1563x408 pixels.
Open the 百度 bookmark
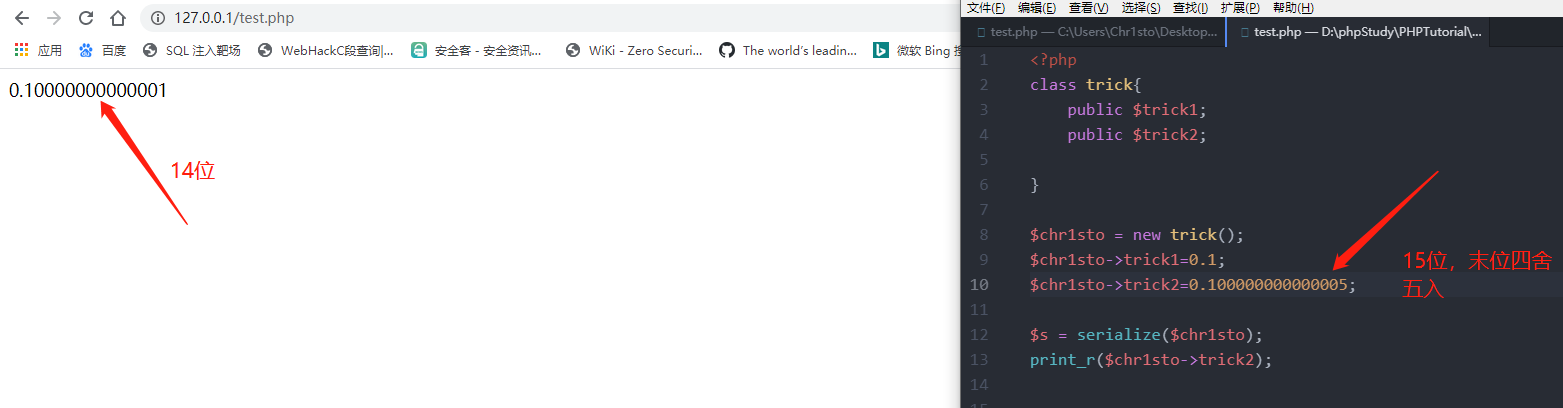tap(103, 50)
